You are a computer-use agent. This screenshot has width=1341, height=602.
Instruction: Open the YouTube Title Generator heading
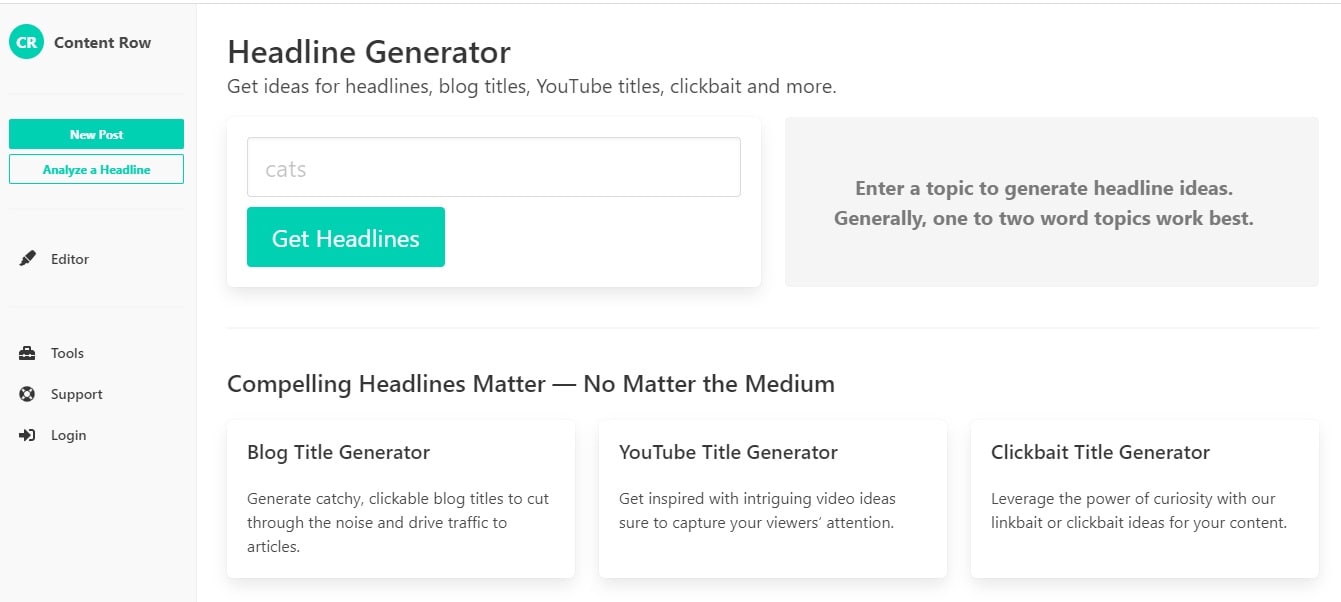[728, 452]
